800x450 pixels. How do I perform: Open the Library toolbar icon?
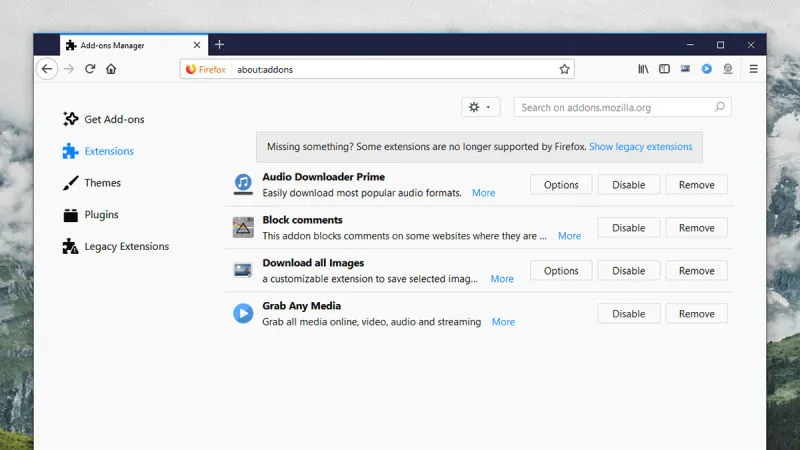(x=644, y=69)
